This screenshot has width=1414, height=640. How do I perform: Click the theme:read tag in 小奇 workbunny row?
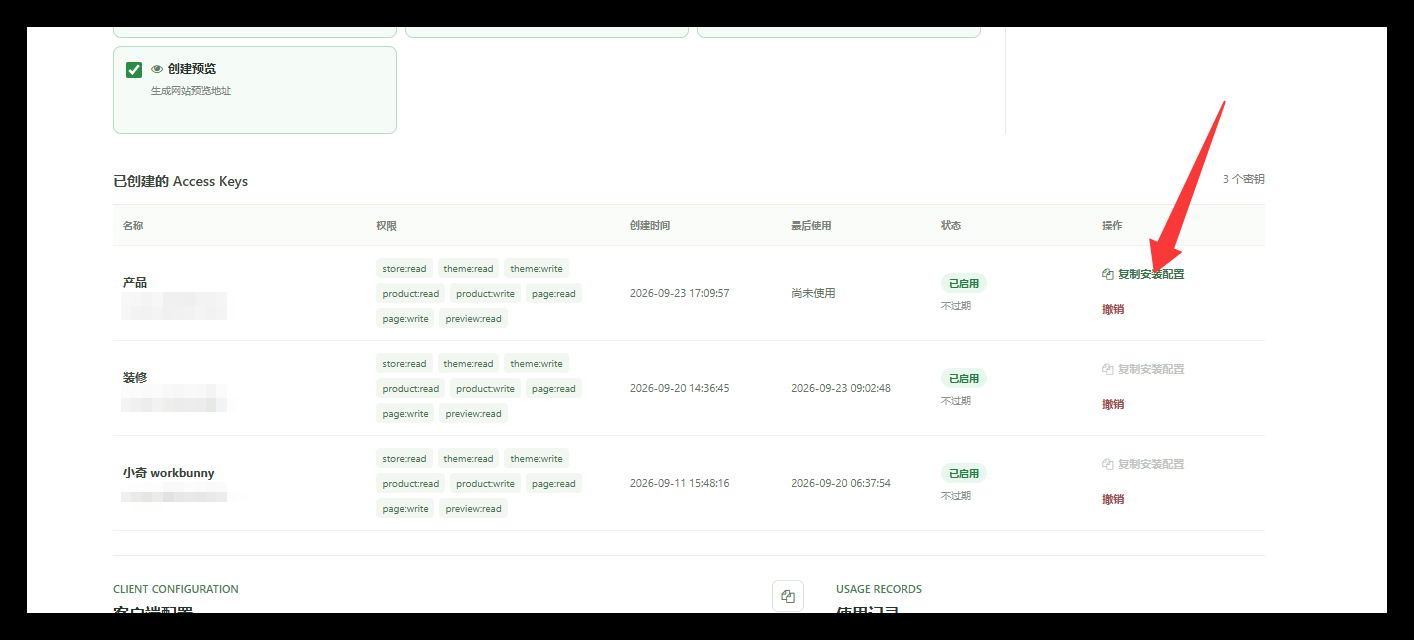click(x=468, y=458)
